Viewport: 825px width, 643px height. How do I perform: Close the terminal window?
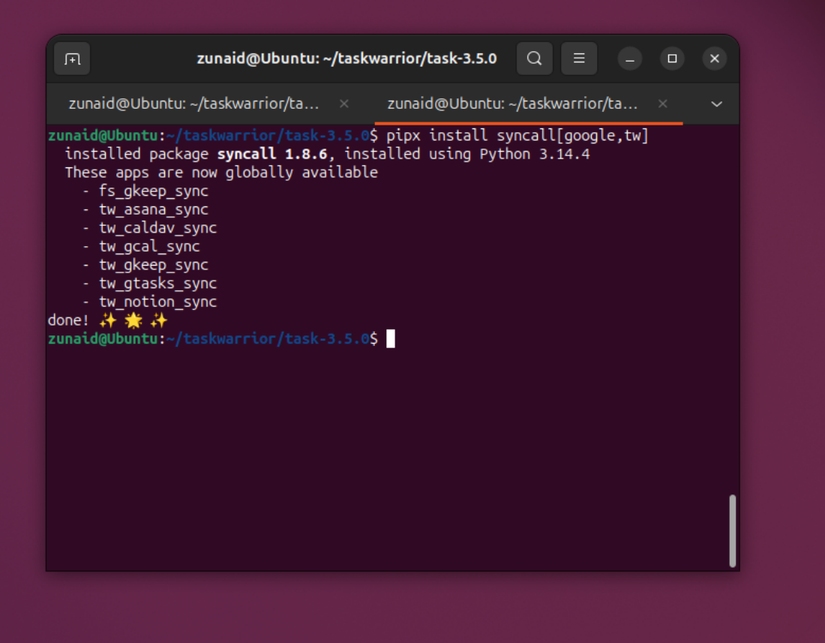coord(715,58)
